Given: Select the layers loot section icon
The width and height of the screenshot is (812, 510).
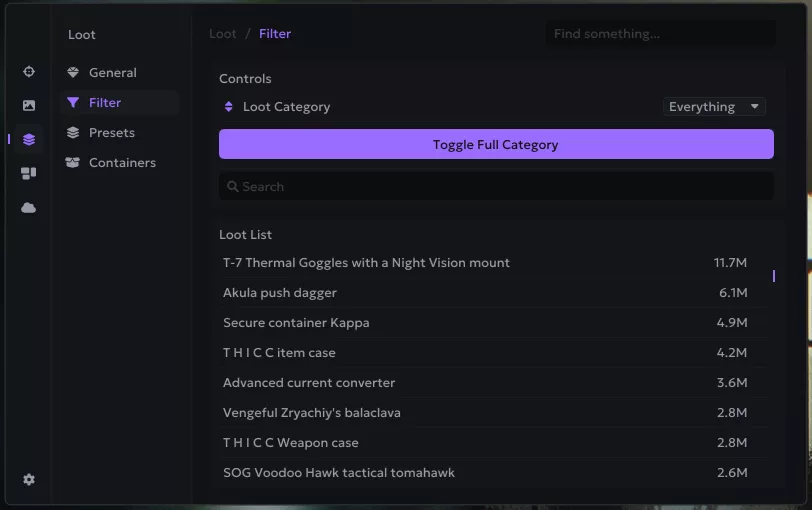Looking at the screenshot, I should [29, 140].
